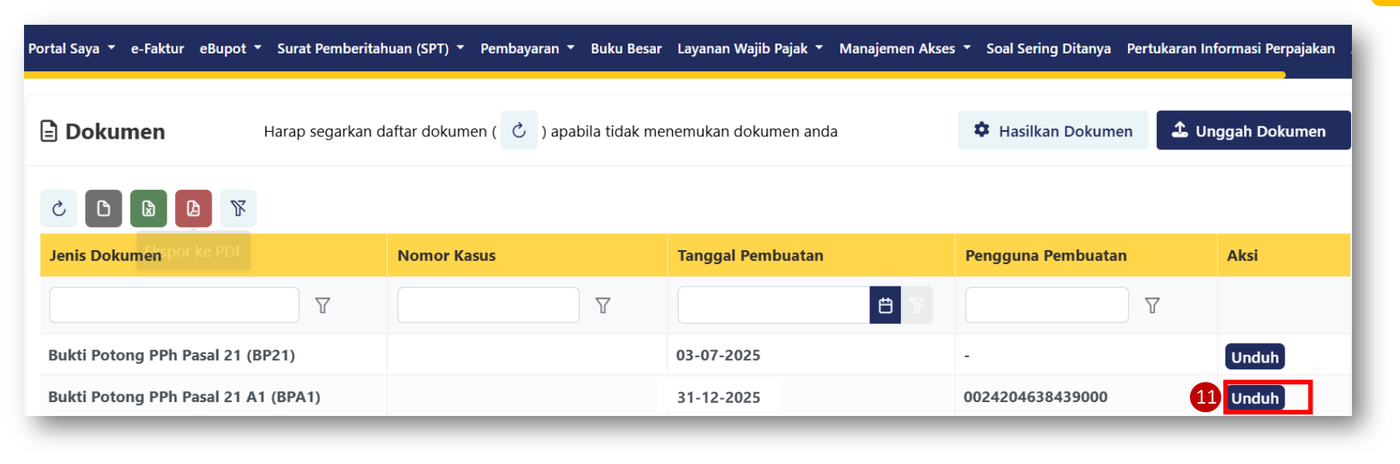Click the date 03-07-2025
1400x464 pixels.
717,355
